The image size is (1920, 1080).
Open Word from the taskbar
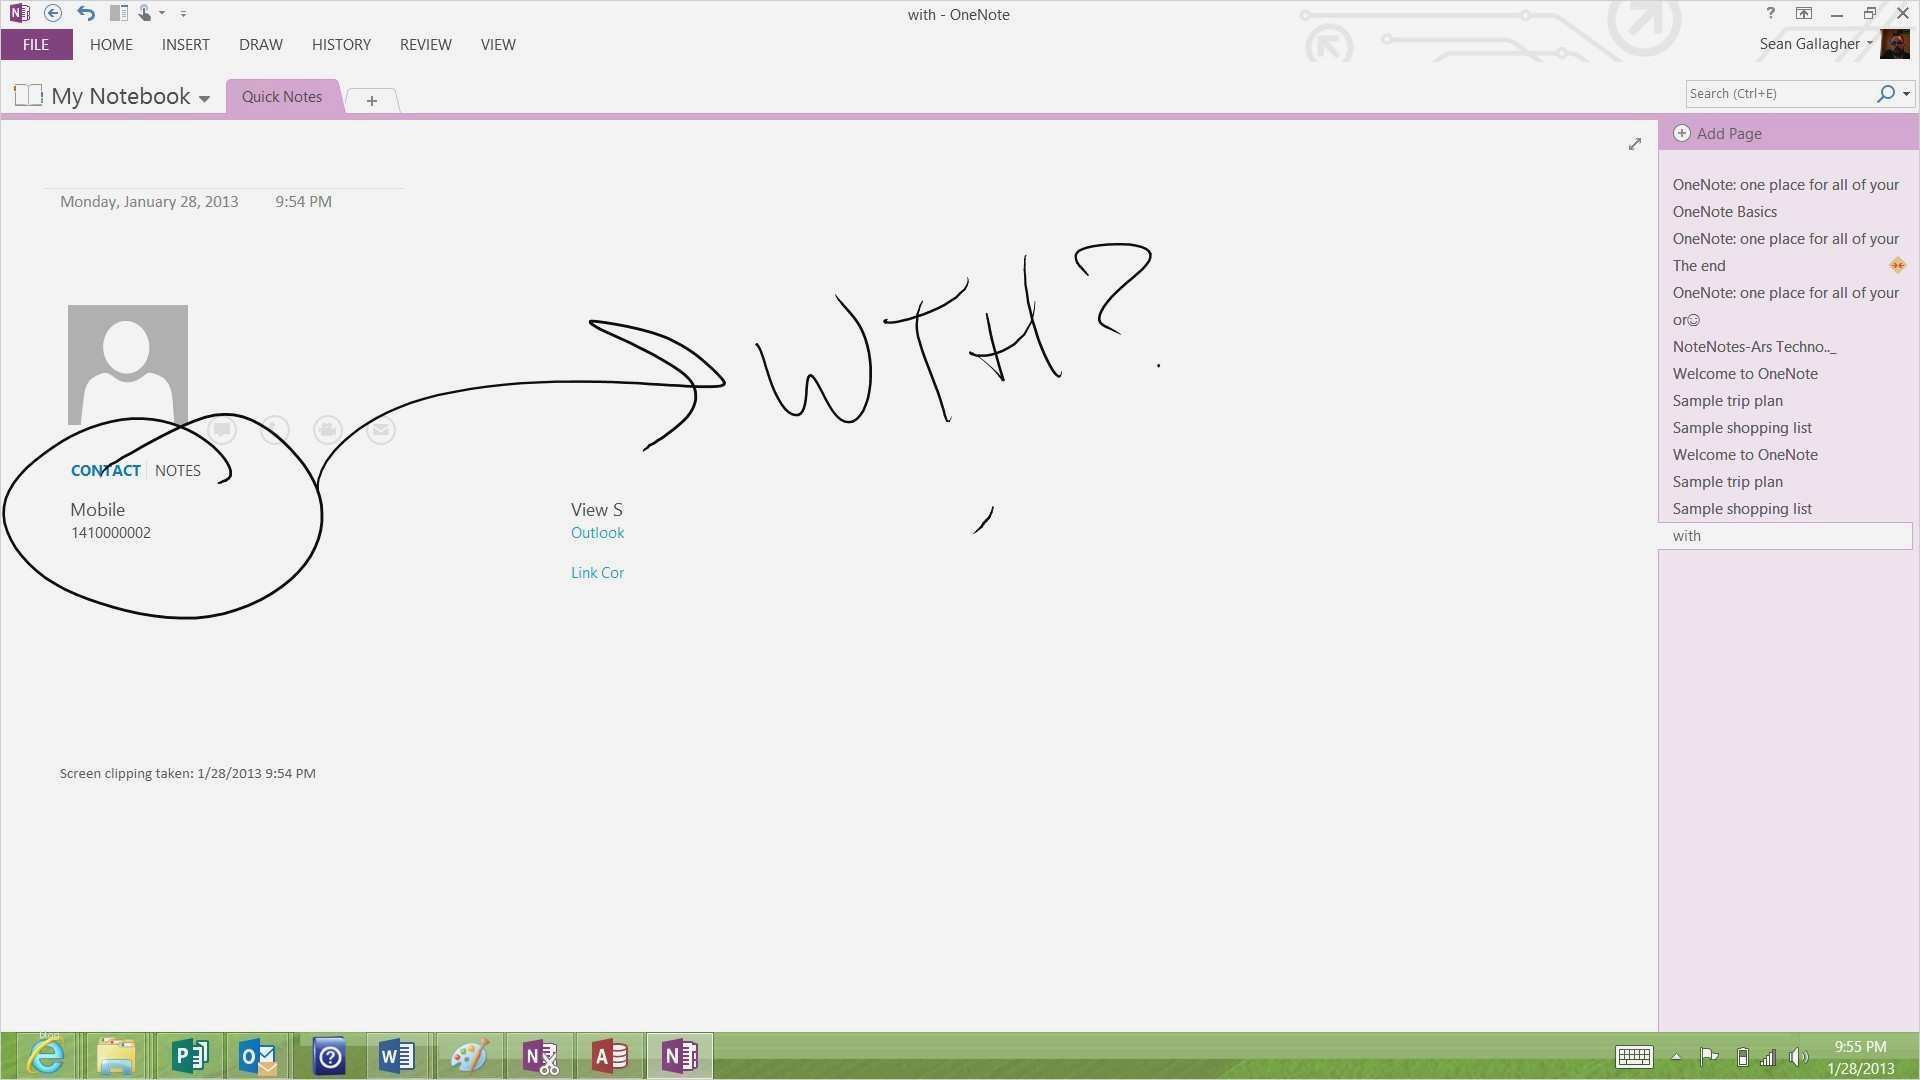tap(396, 1055)
